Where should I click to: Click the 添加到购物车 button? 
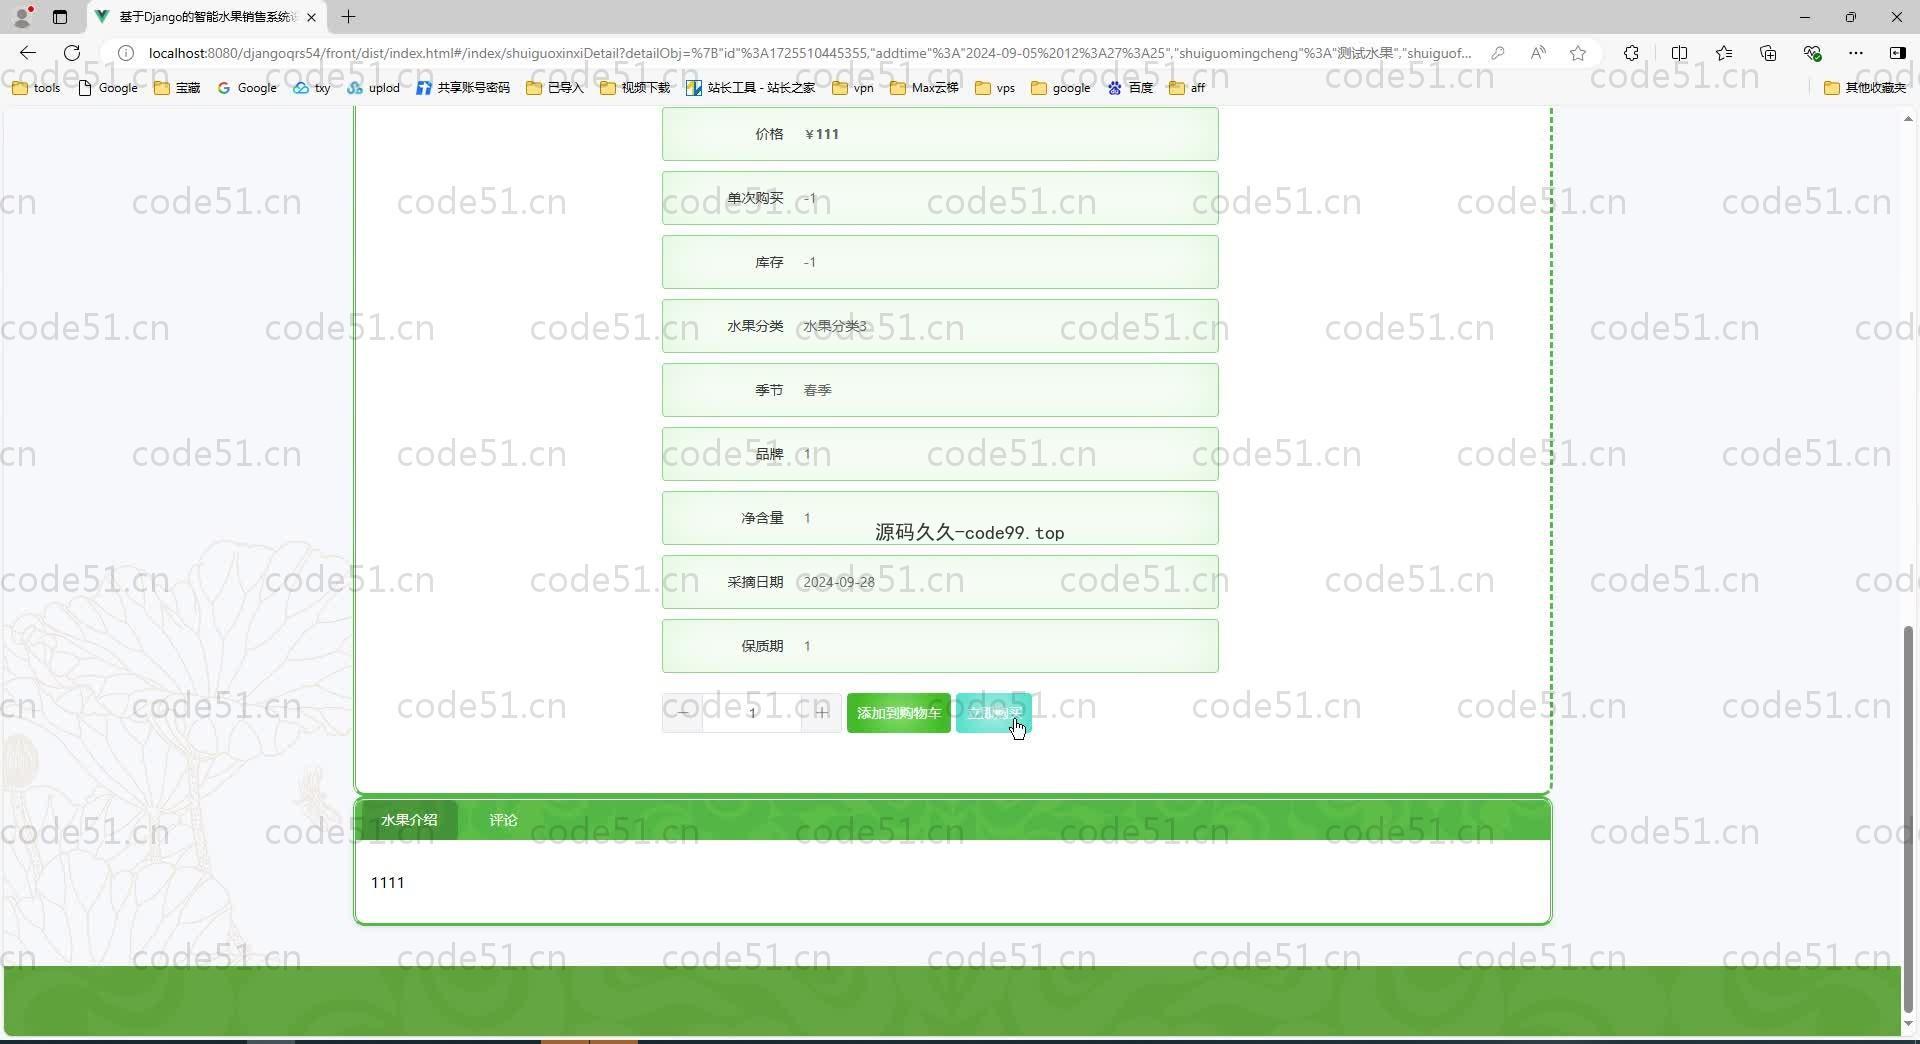pos(898,712)
